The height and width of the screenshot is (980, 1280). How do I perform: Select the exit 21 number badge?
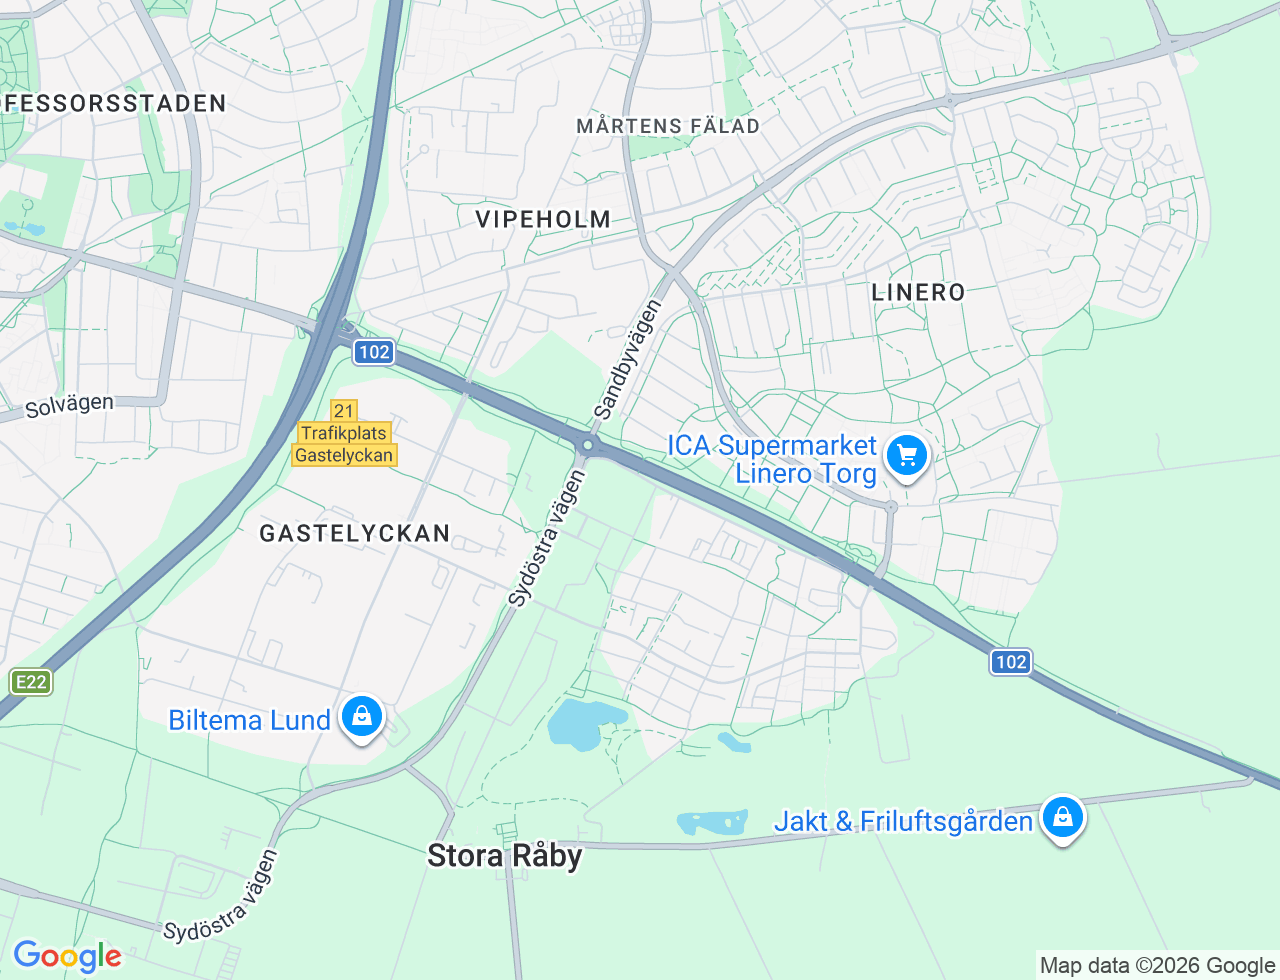[x=344, y=411]
